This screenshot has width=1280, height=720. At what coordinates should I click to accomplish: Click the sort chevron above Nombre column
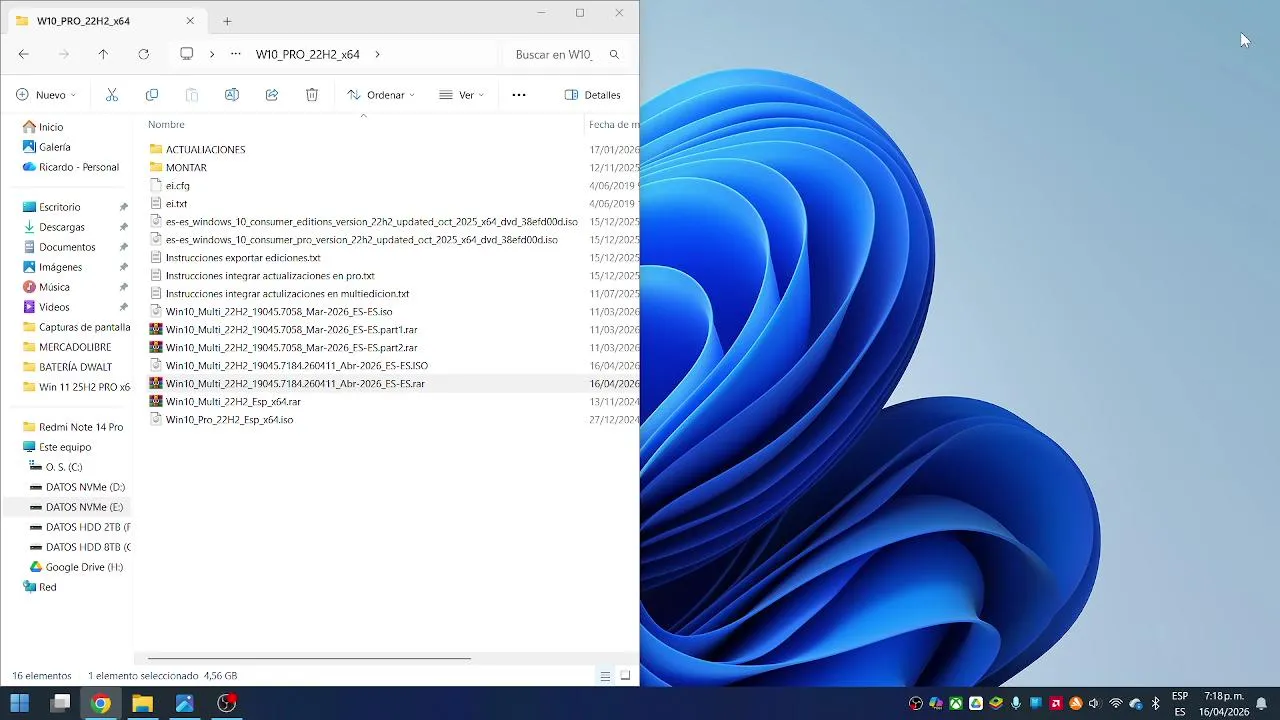tap(363, 115)
